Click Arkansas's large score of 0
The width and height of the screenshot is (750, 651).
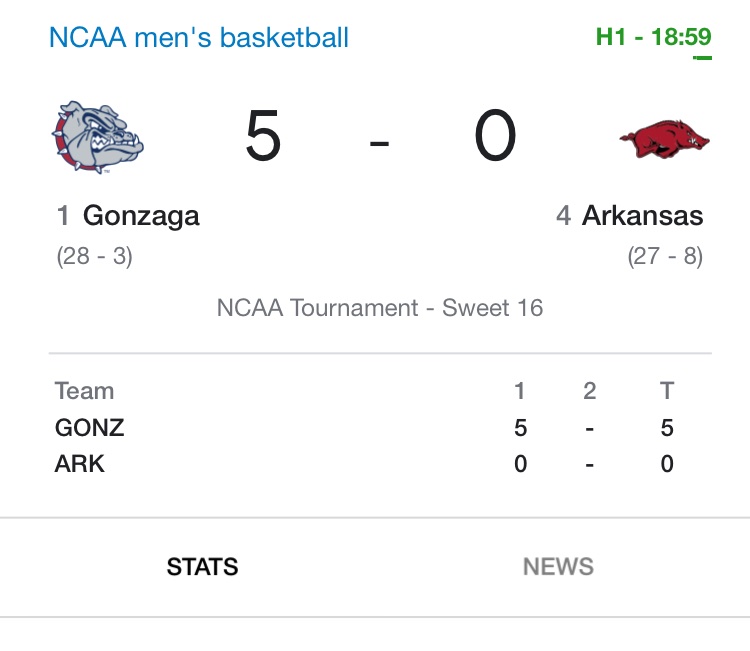click(x=495, y=137)
